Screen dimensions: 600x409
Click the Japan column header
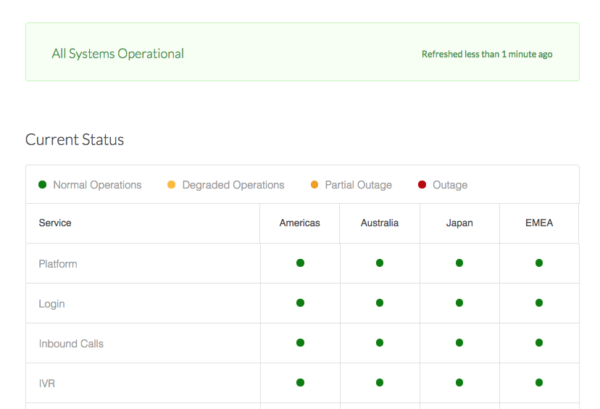pos(460,223)
